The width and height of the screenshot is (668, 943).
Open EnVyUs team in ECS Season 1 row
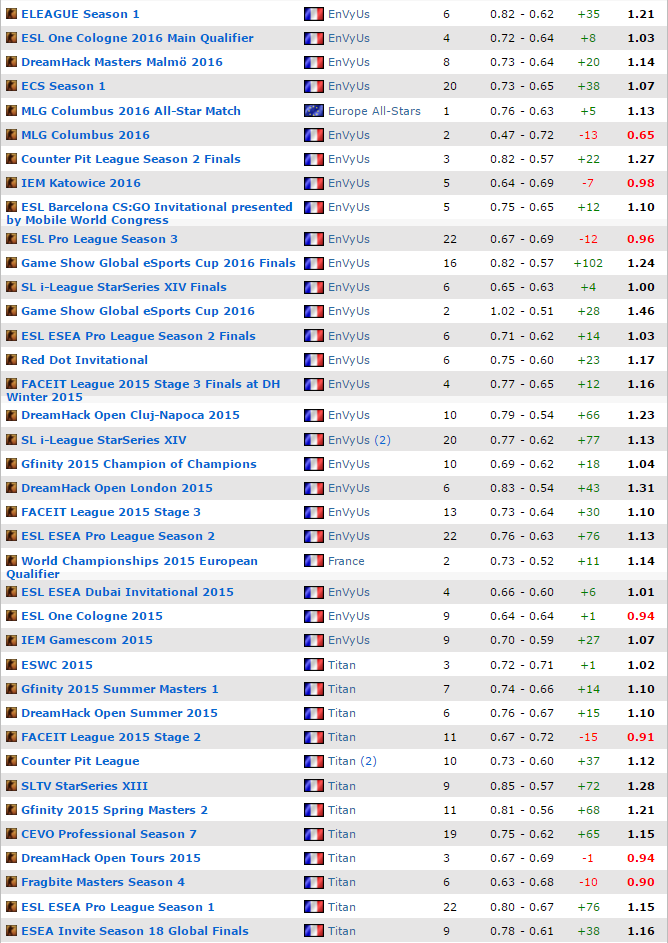tap(349, 86)
